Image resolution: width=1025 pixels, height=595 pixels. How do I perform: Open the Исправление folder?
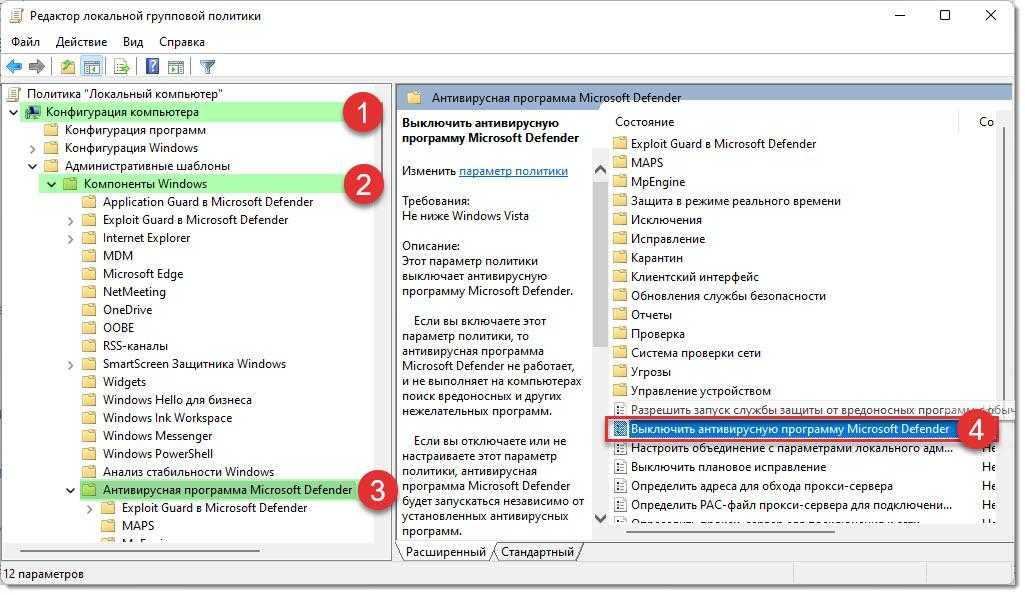668,239
